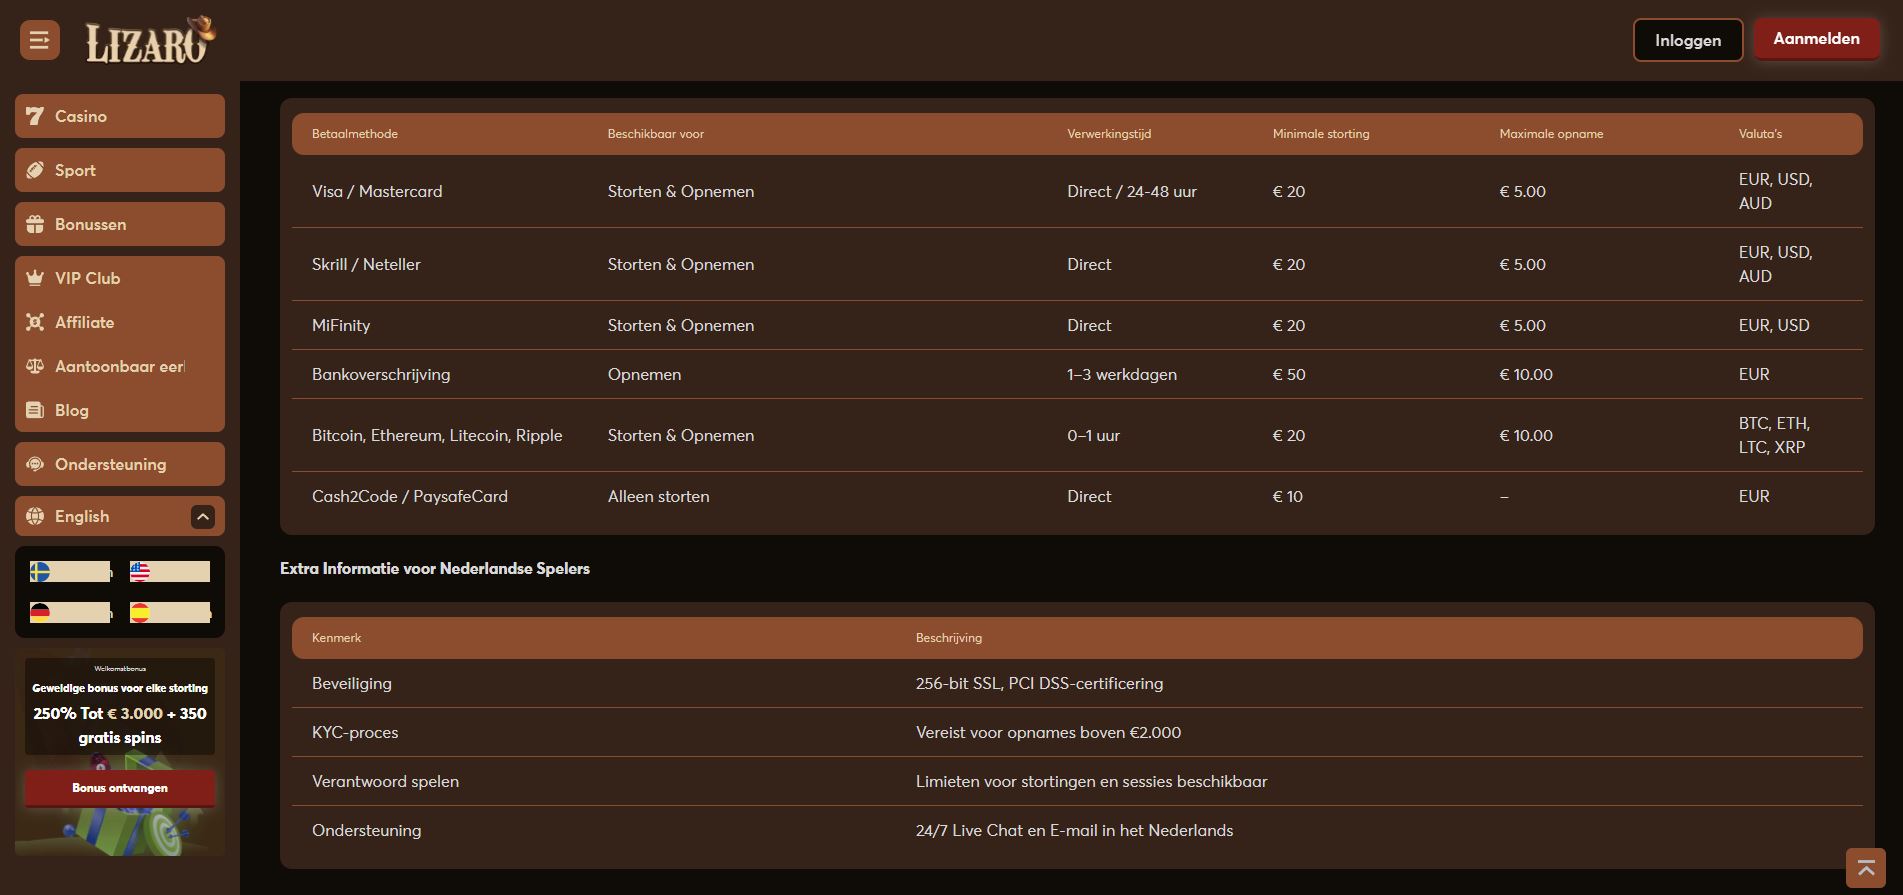Click the Direct / 24-48 uur cell
The height and width of the screenshot is (895, 1903).
pyautogui.click(x=1132, y=191)
